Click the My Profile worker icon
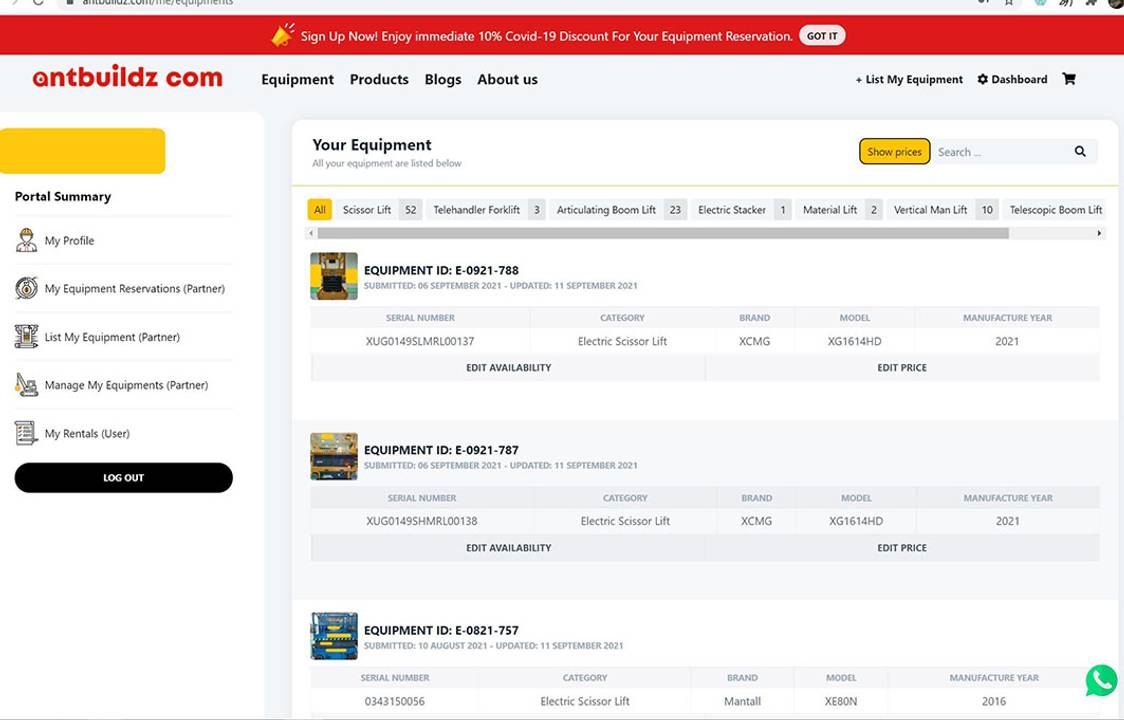This screenshot has height=720, width=1124. (x=26, y=241)
